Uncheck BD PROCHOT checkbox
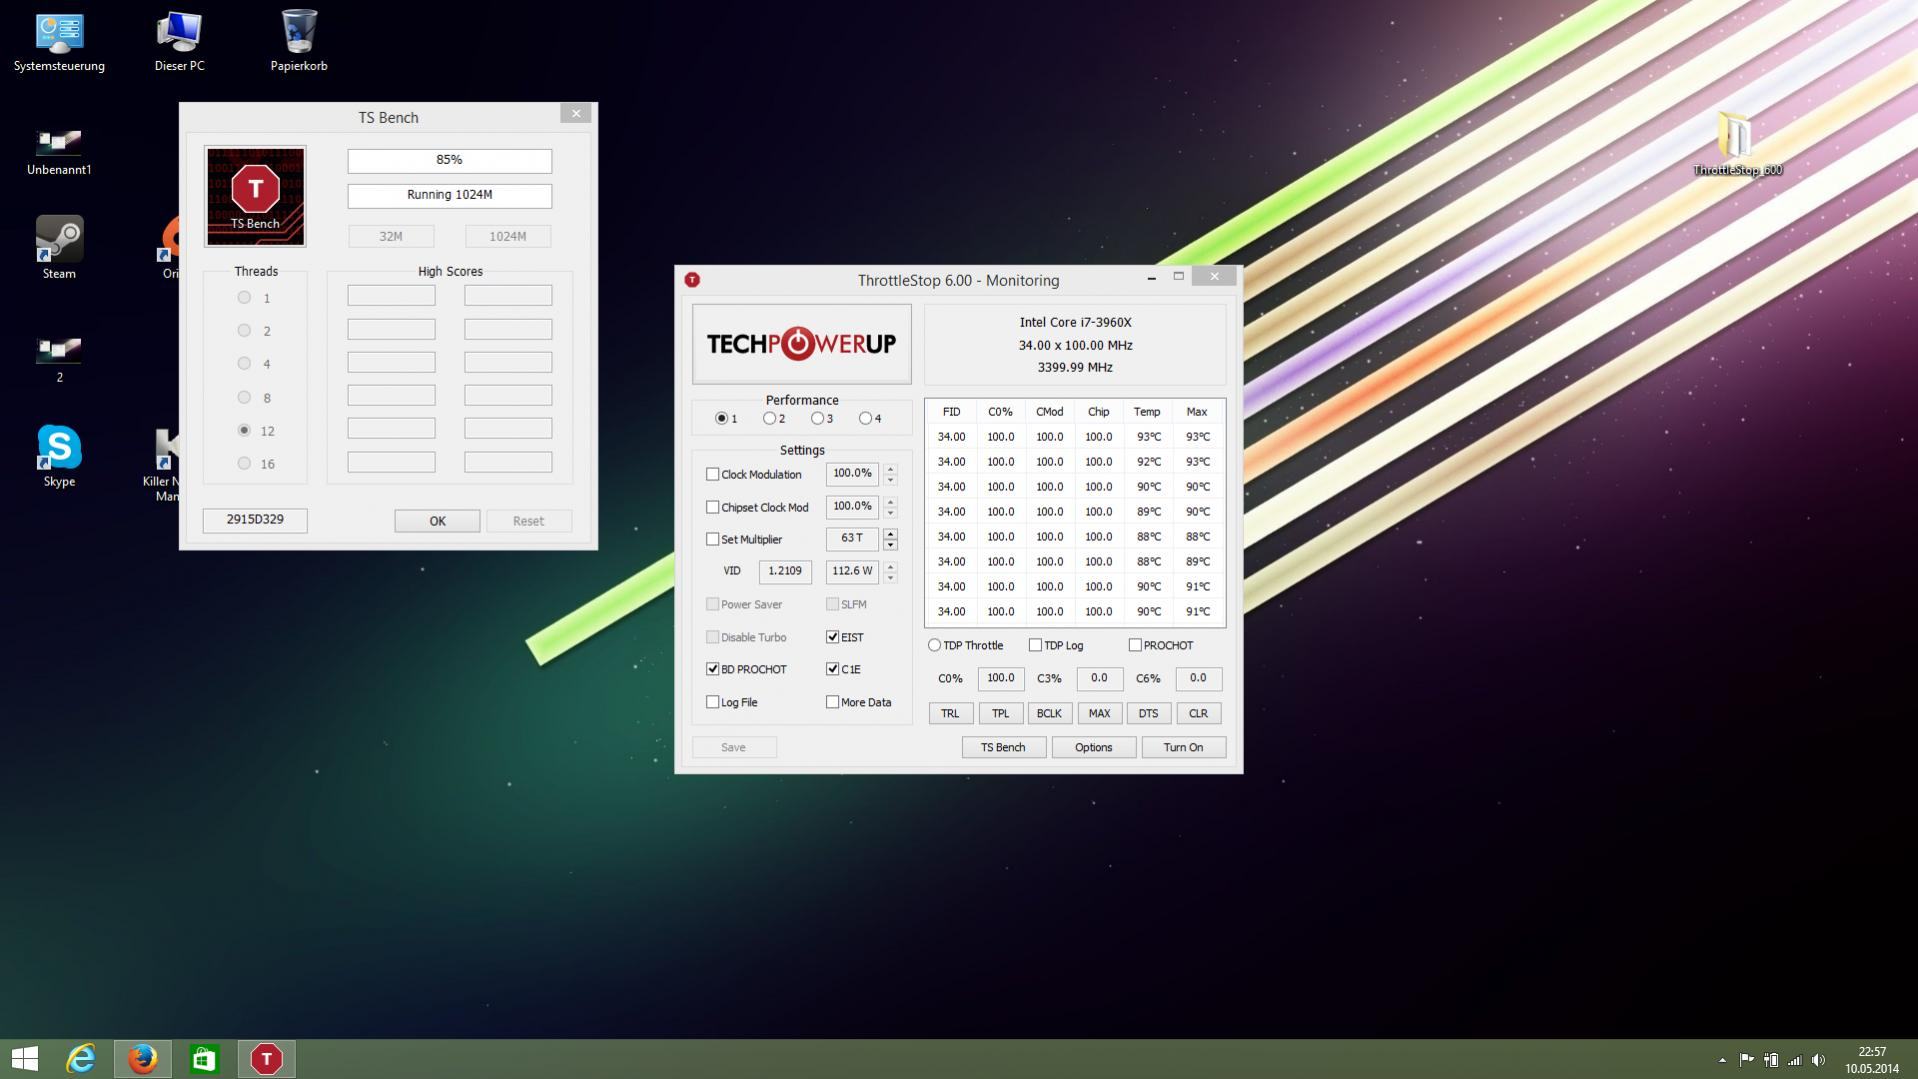The height and width of the screenshot is (1079, 1918). coord(713,669)
